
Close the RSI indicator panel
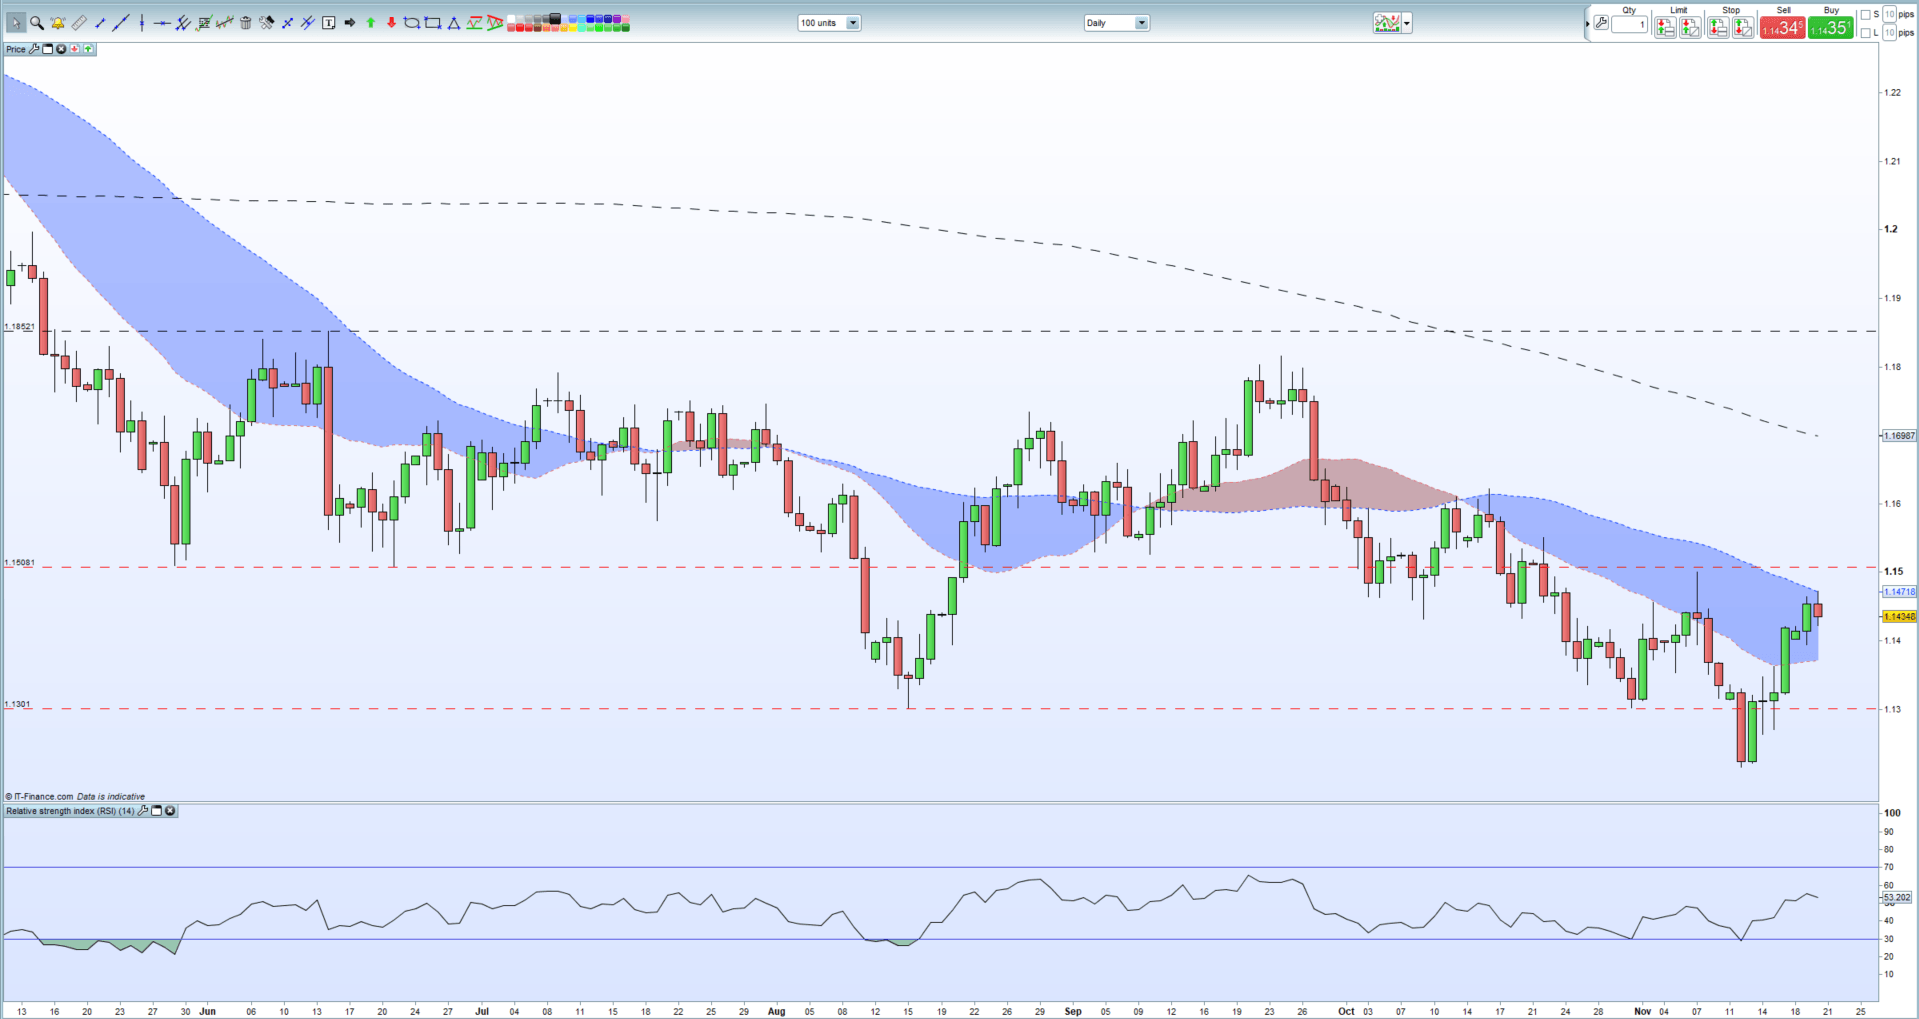(x=170, y=811)
